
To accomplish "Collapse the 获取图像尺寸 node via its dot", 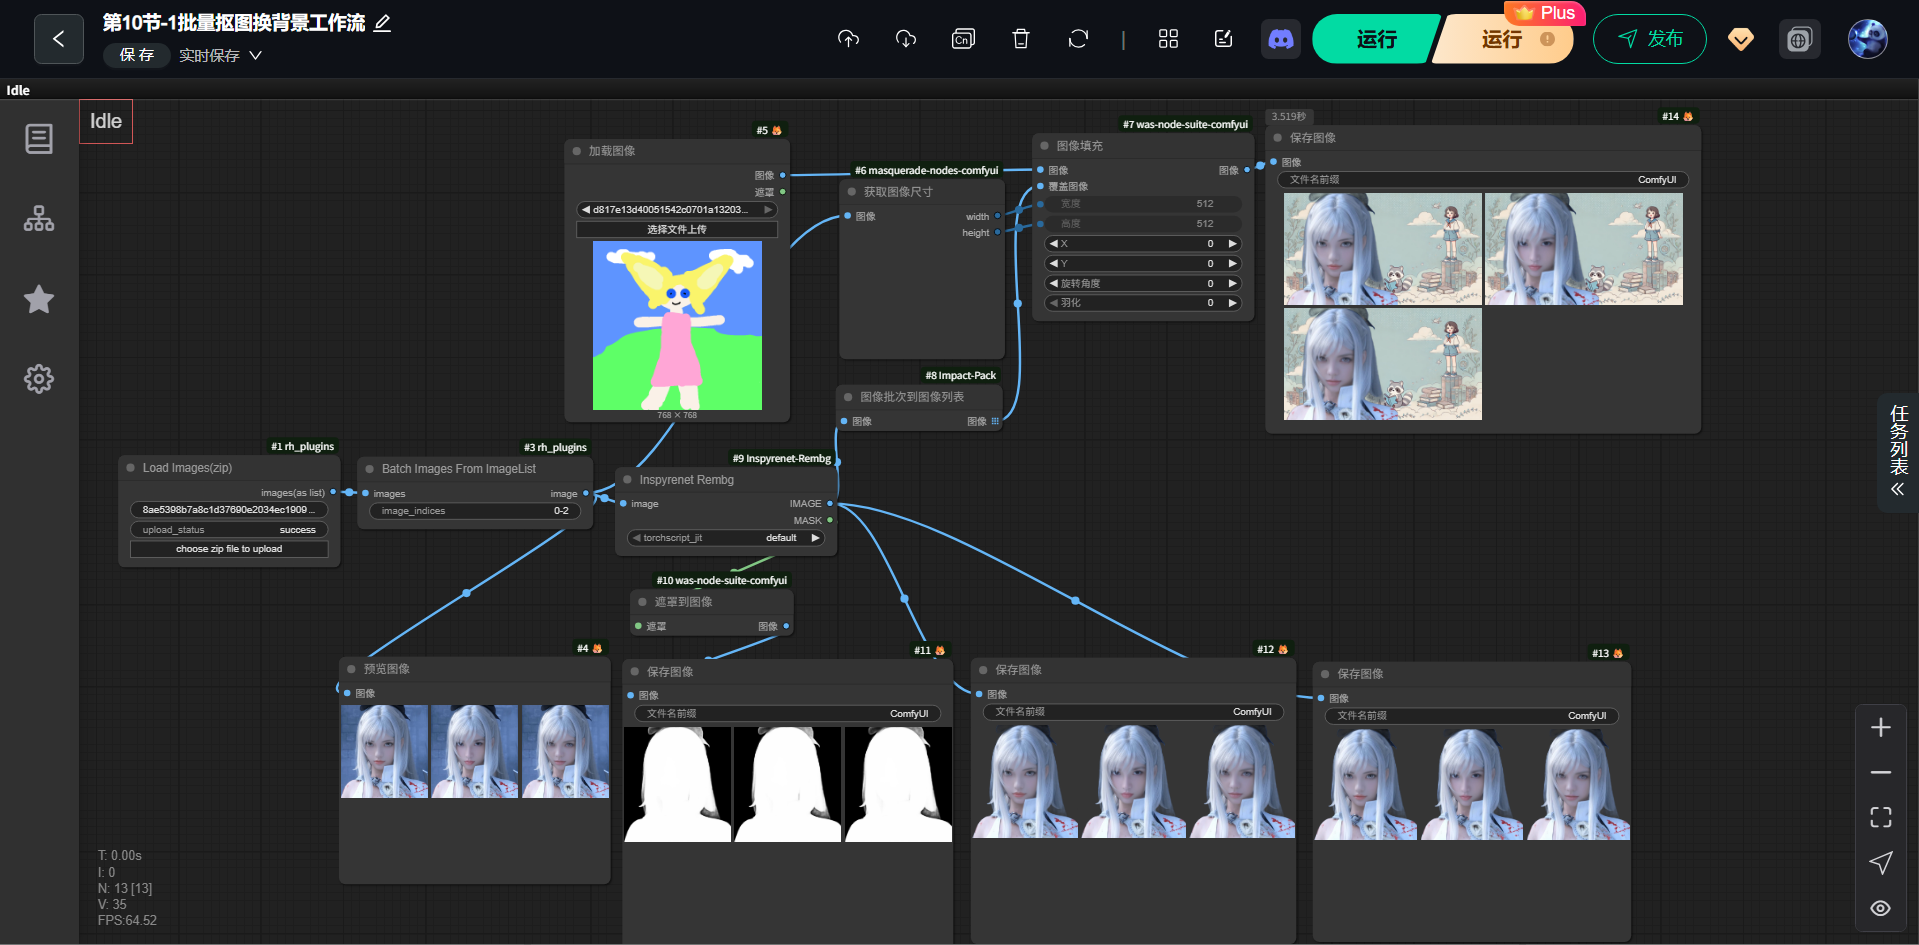I will pyautogui.click(x=852, y=192).
